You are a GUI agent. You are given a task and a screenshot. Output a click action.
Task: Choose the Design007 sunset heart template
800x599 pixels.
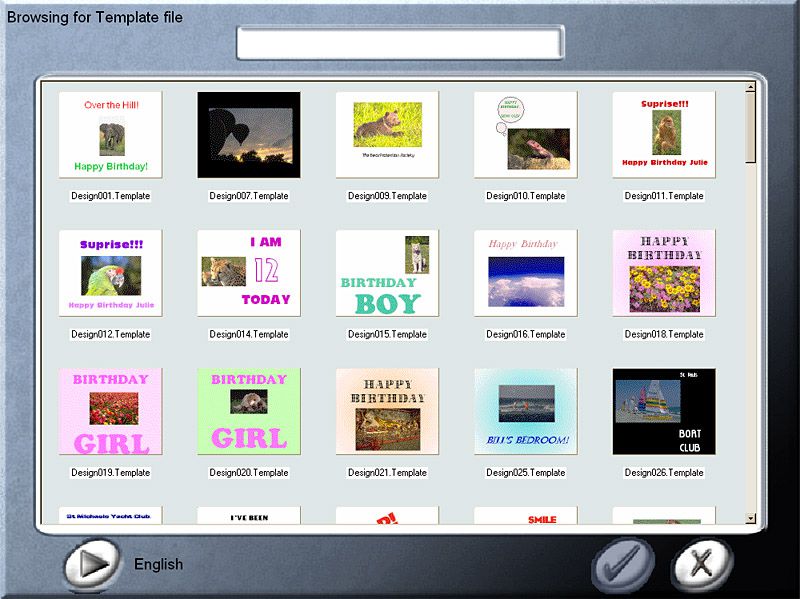pos(249,135)
